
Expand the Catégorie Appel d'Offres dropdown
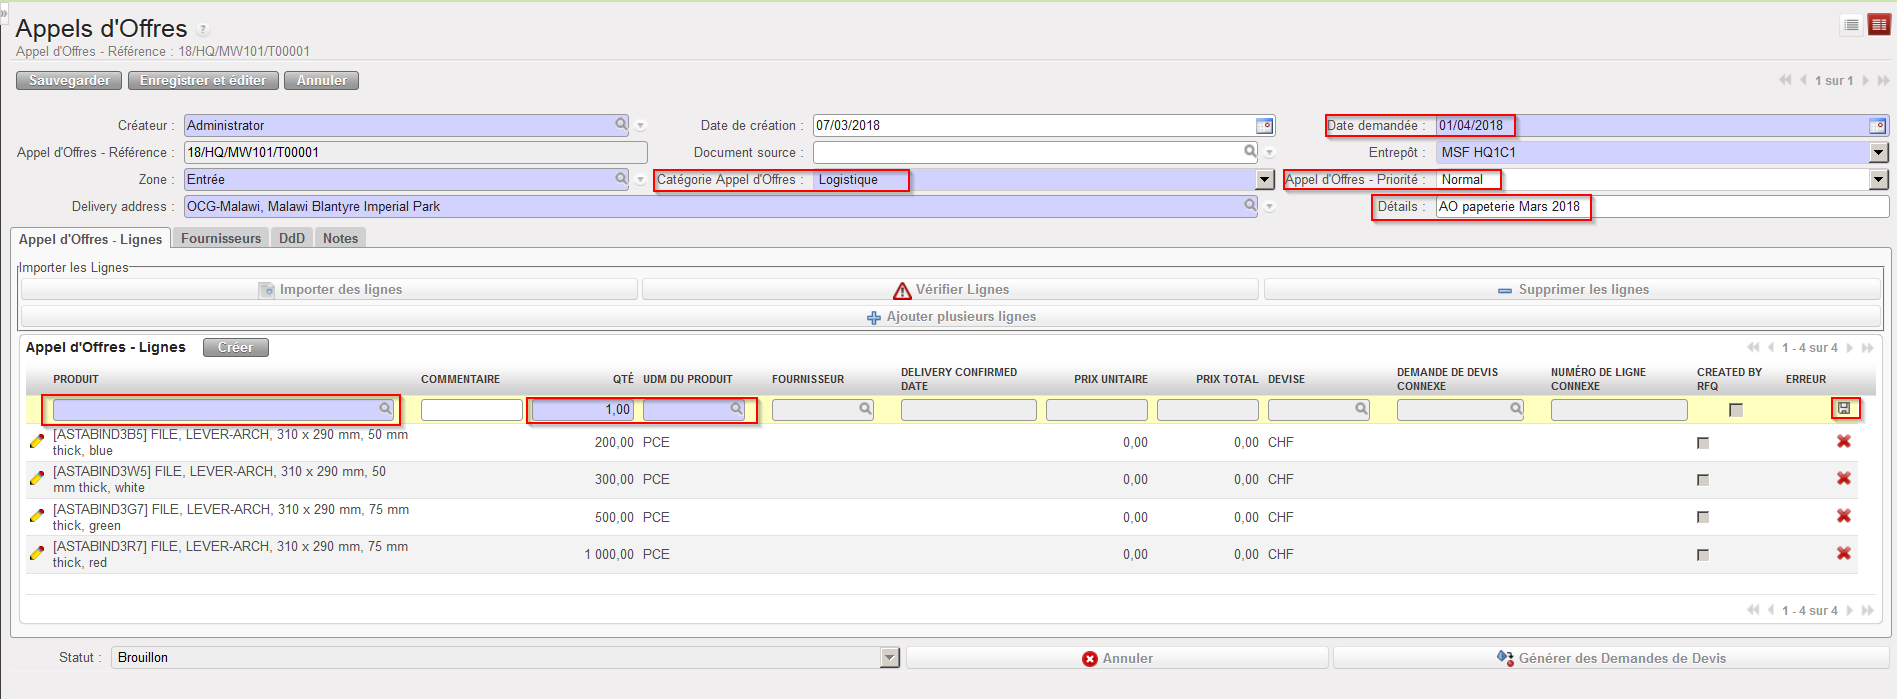[x=1265, y=180]
